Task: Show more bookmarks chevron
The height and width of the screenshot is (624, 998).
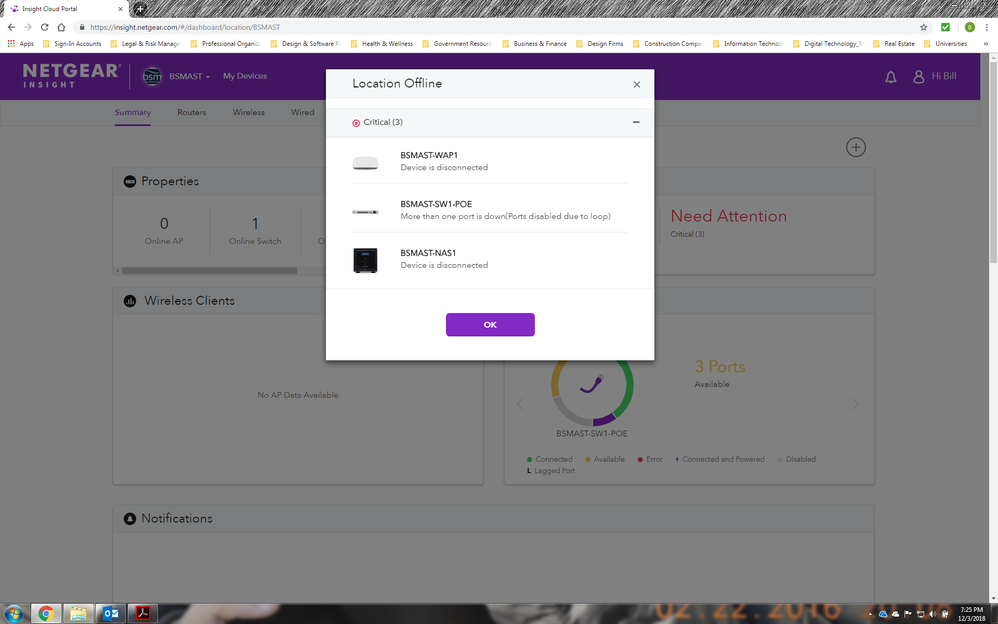Action: (x=986, y=44)
